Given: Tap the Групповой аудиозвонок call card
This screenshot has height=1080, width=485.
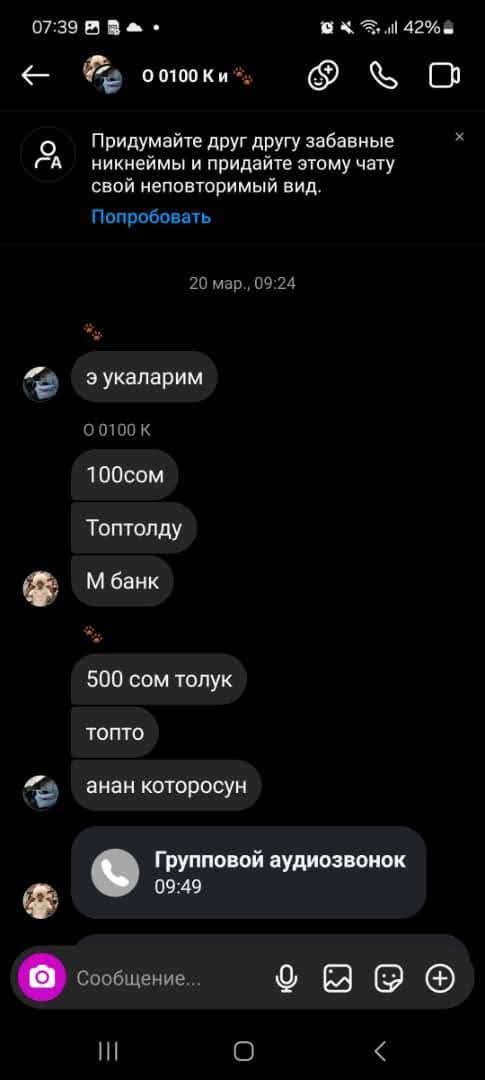Looking at the screenshot, I should [x=249, y=872].
